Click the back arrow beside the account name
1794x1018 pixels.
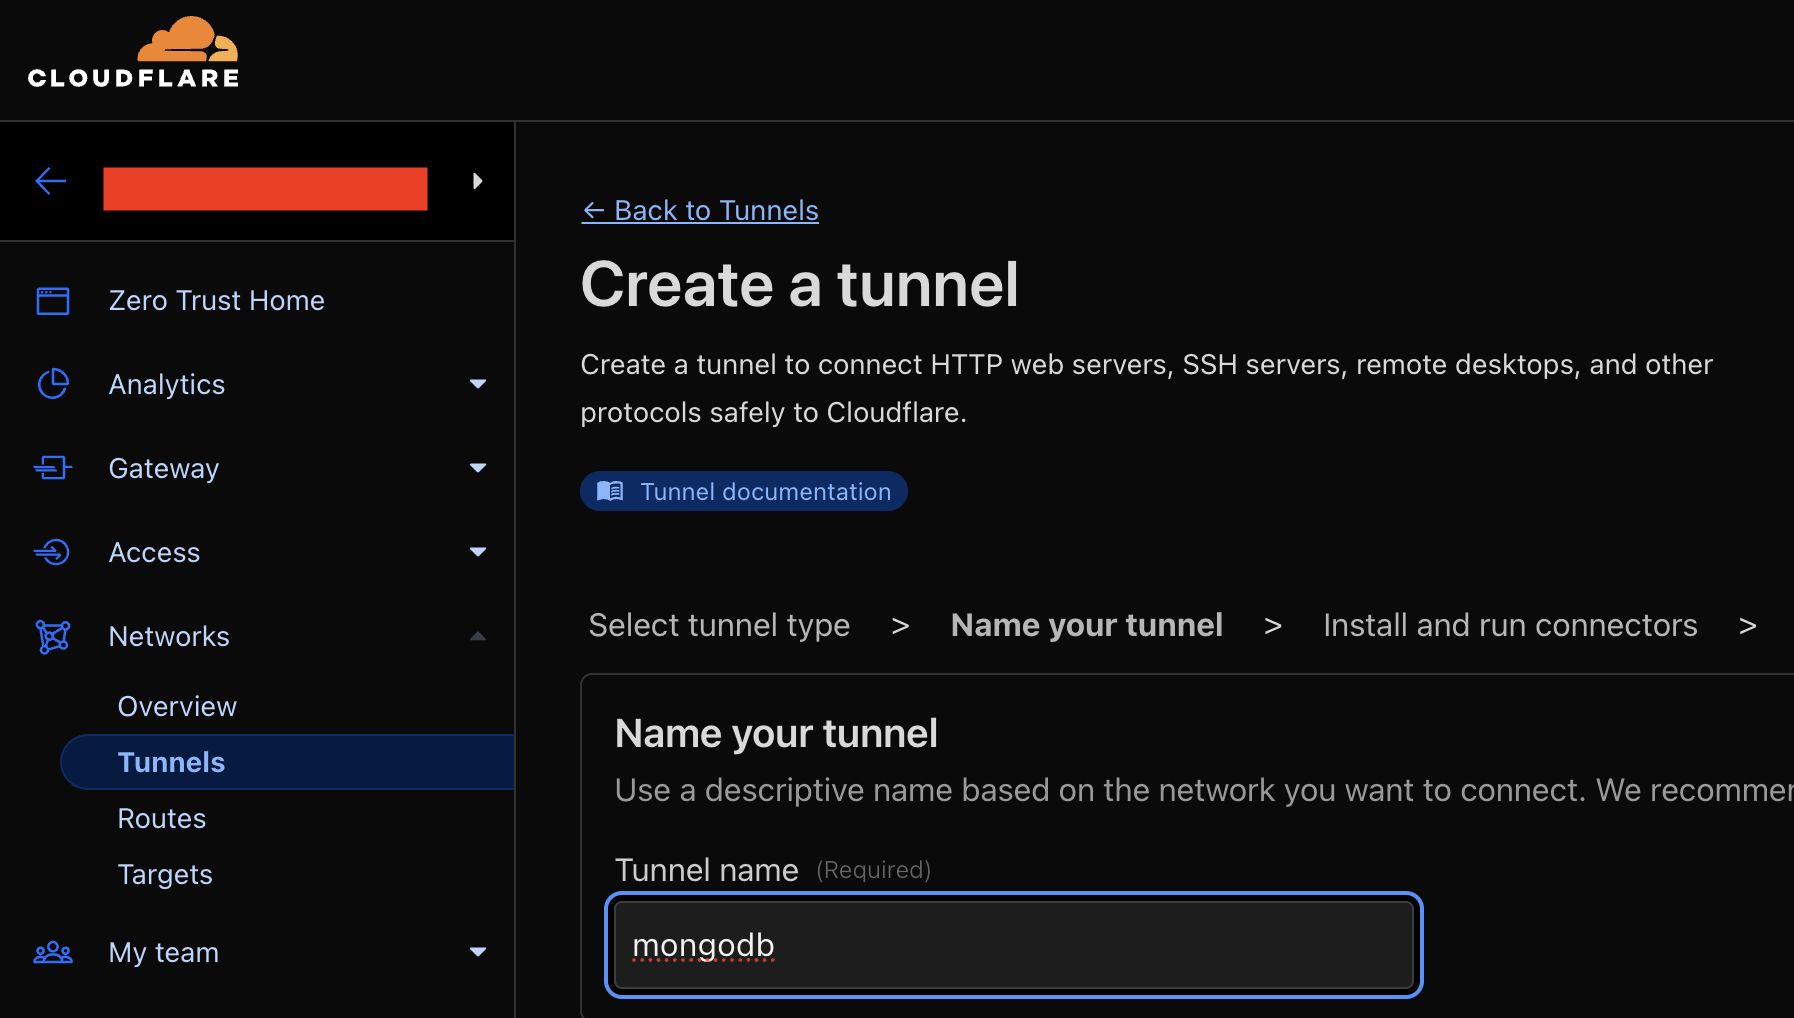click(50, 181)
